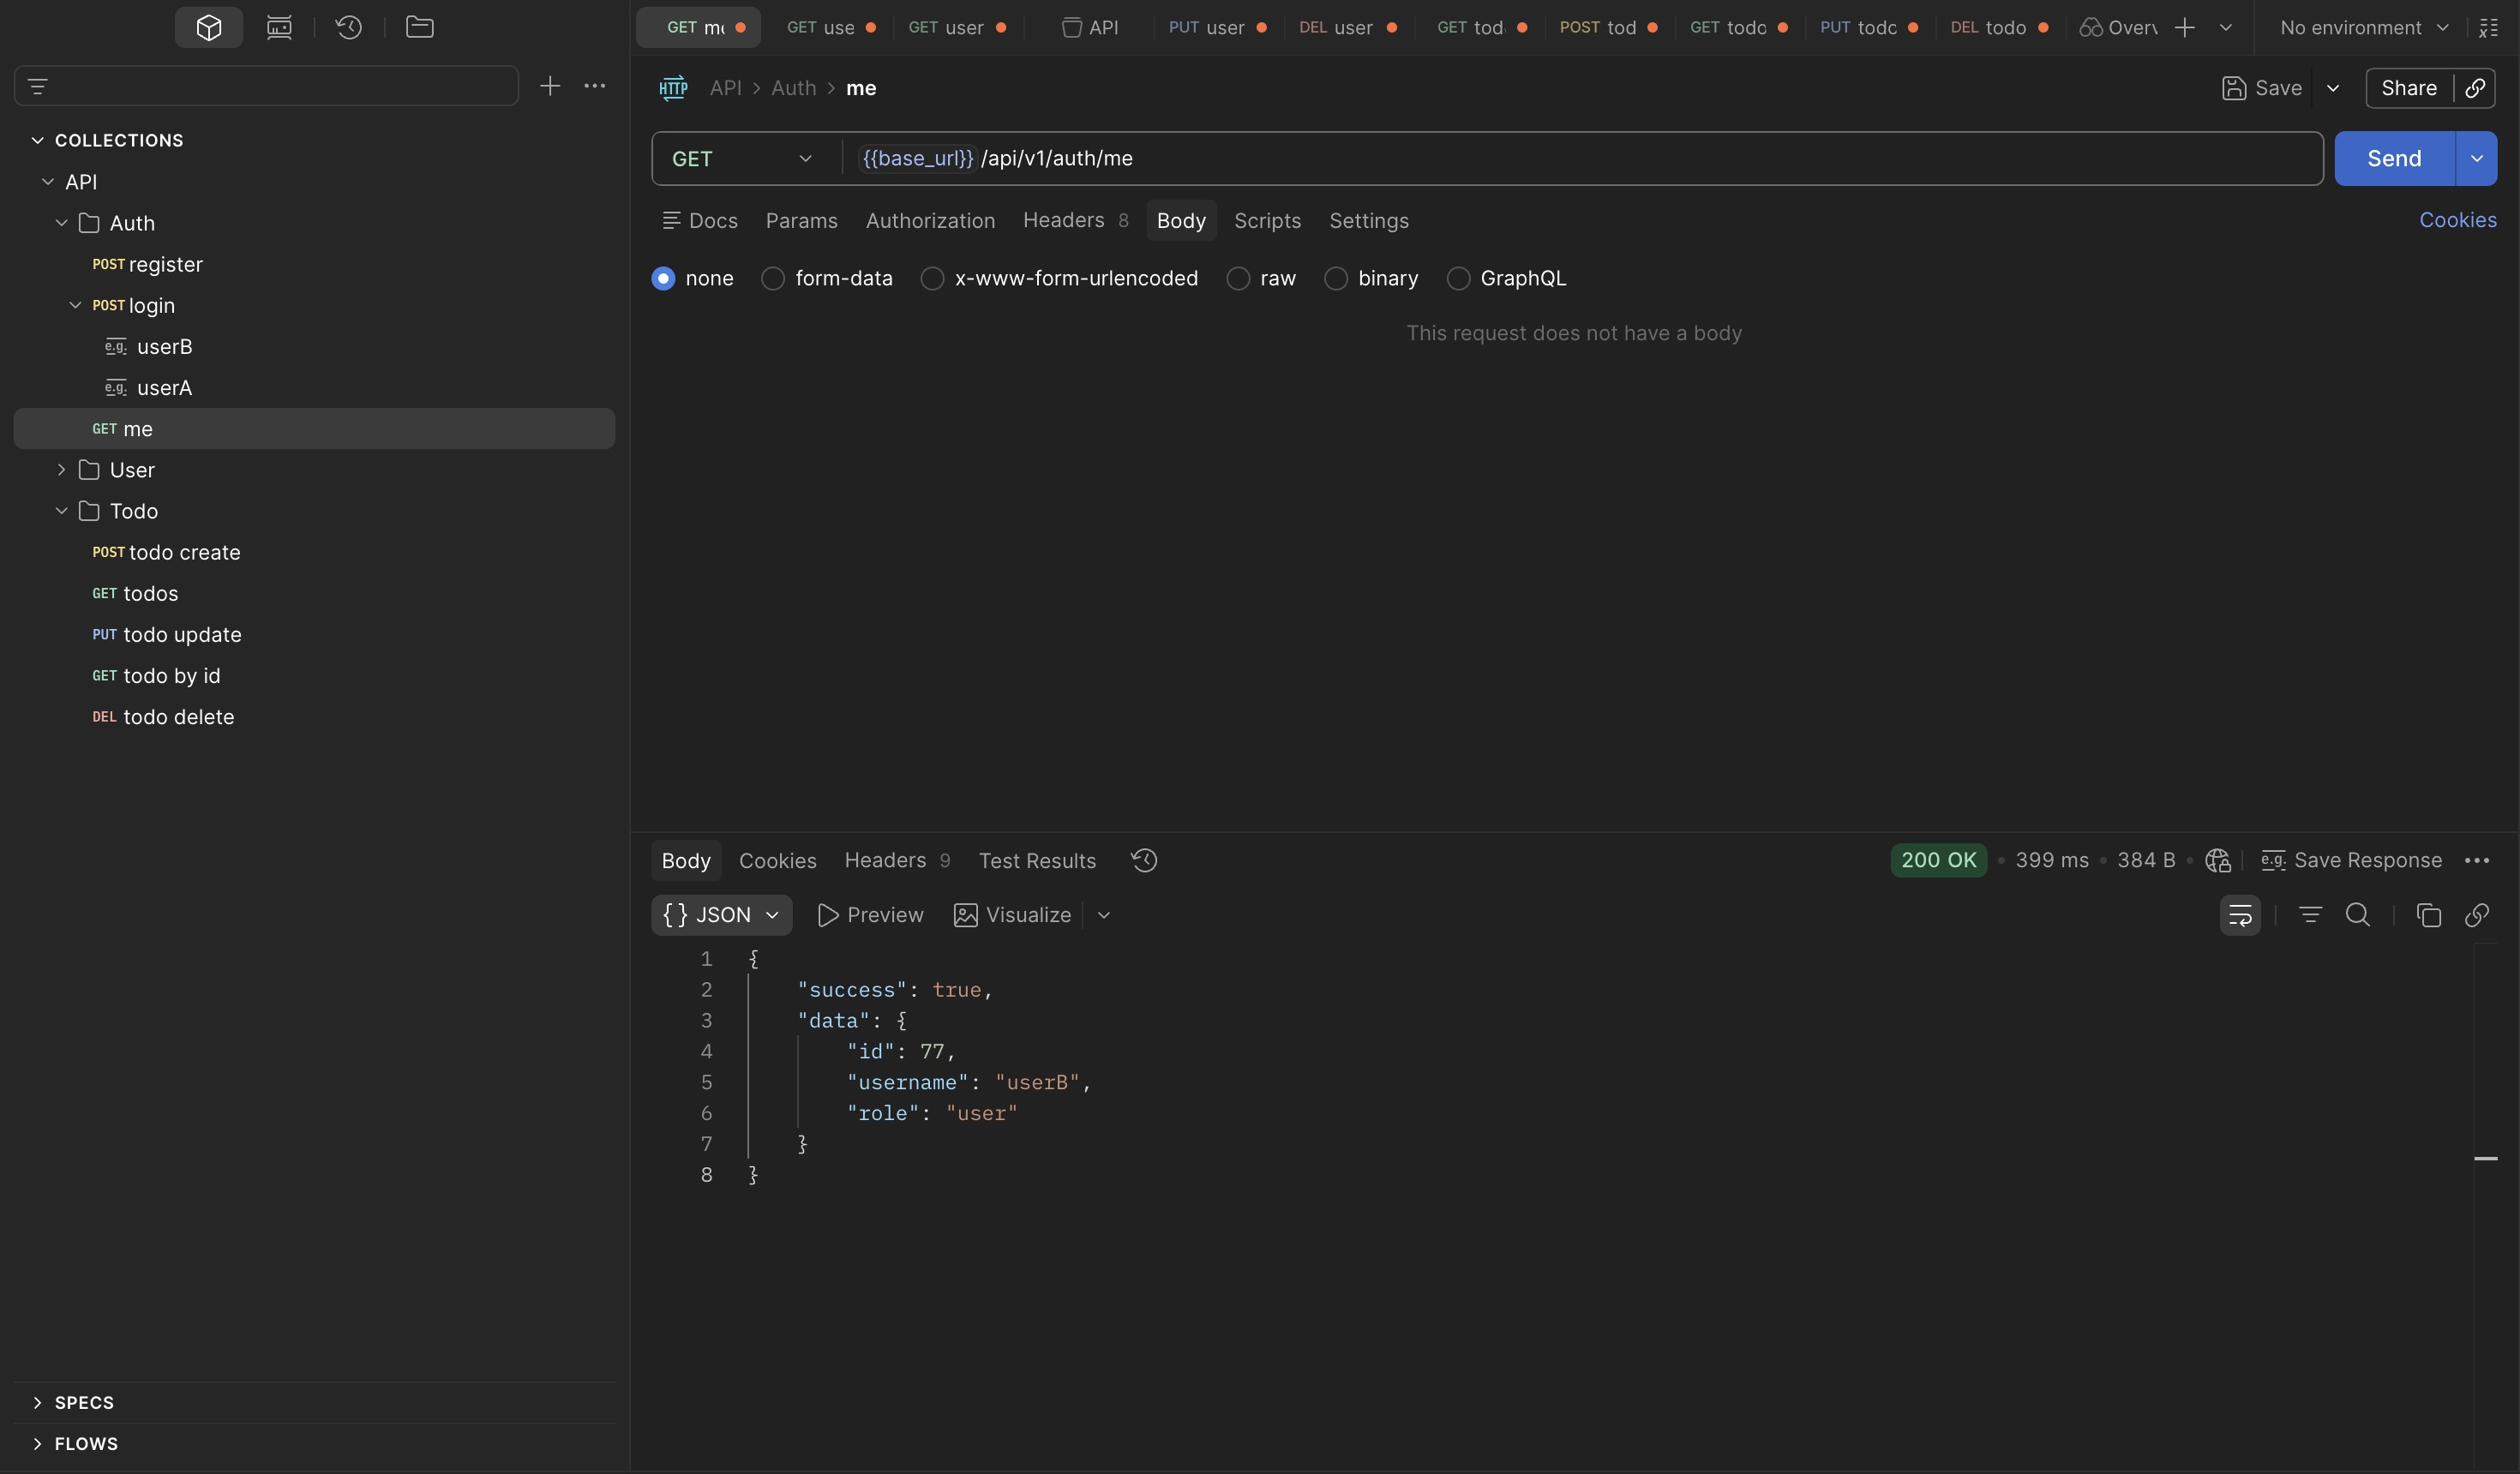
Task: Open the Collections cube icon in sidebar
Action: (x=209, y=27)
